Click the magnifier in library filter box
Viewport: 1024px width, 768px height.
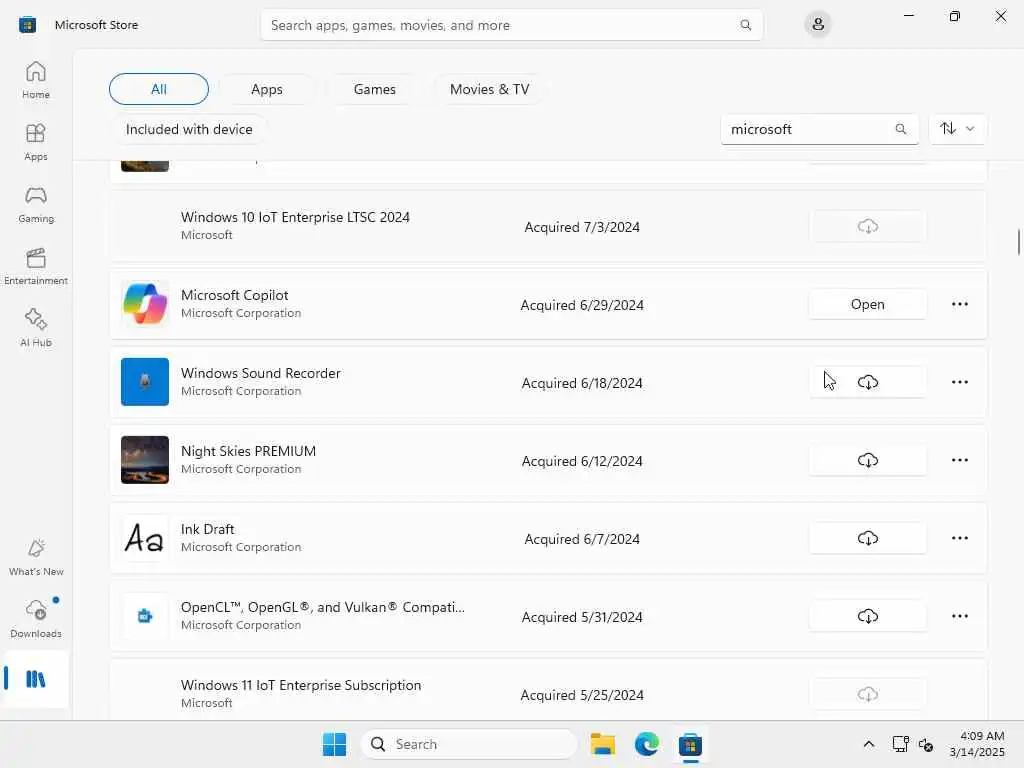coord(901,129)
